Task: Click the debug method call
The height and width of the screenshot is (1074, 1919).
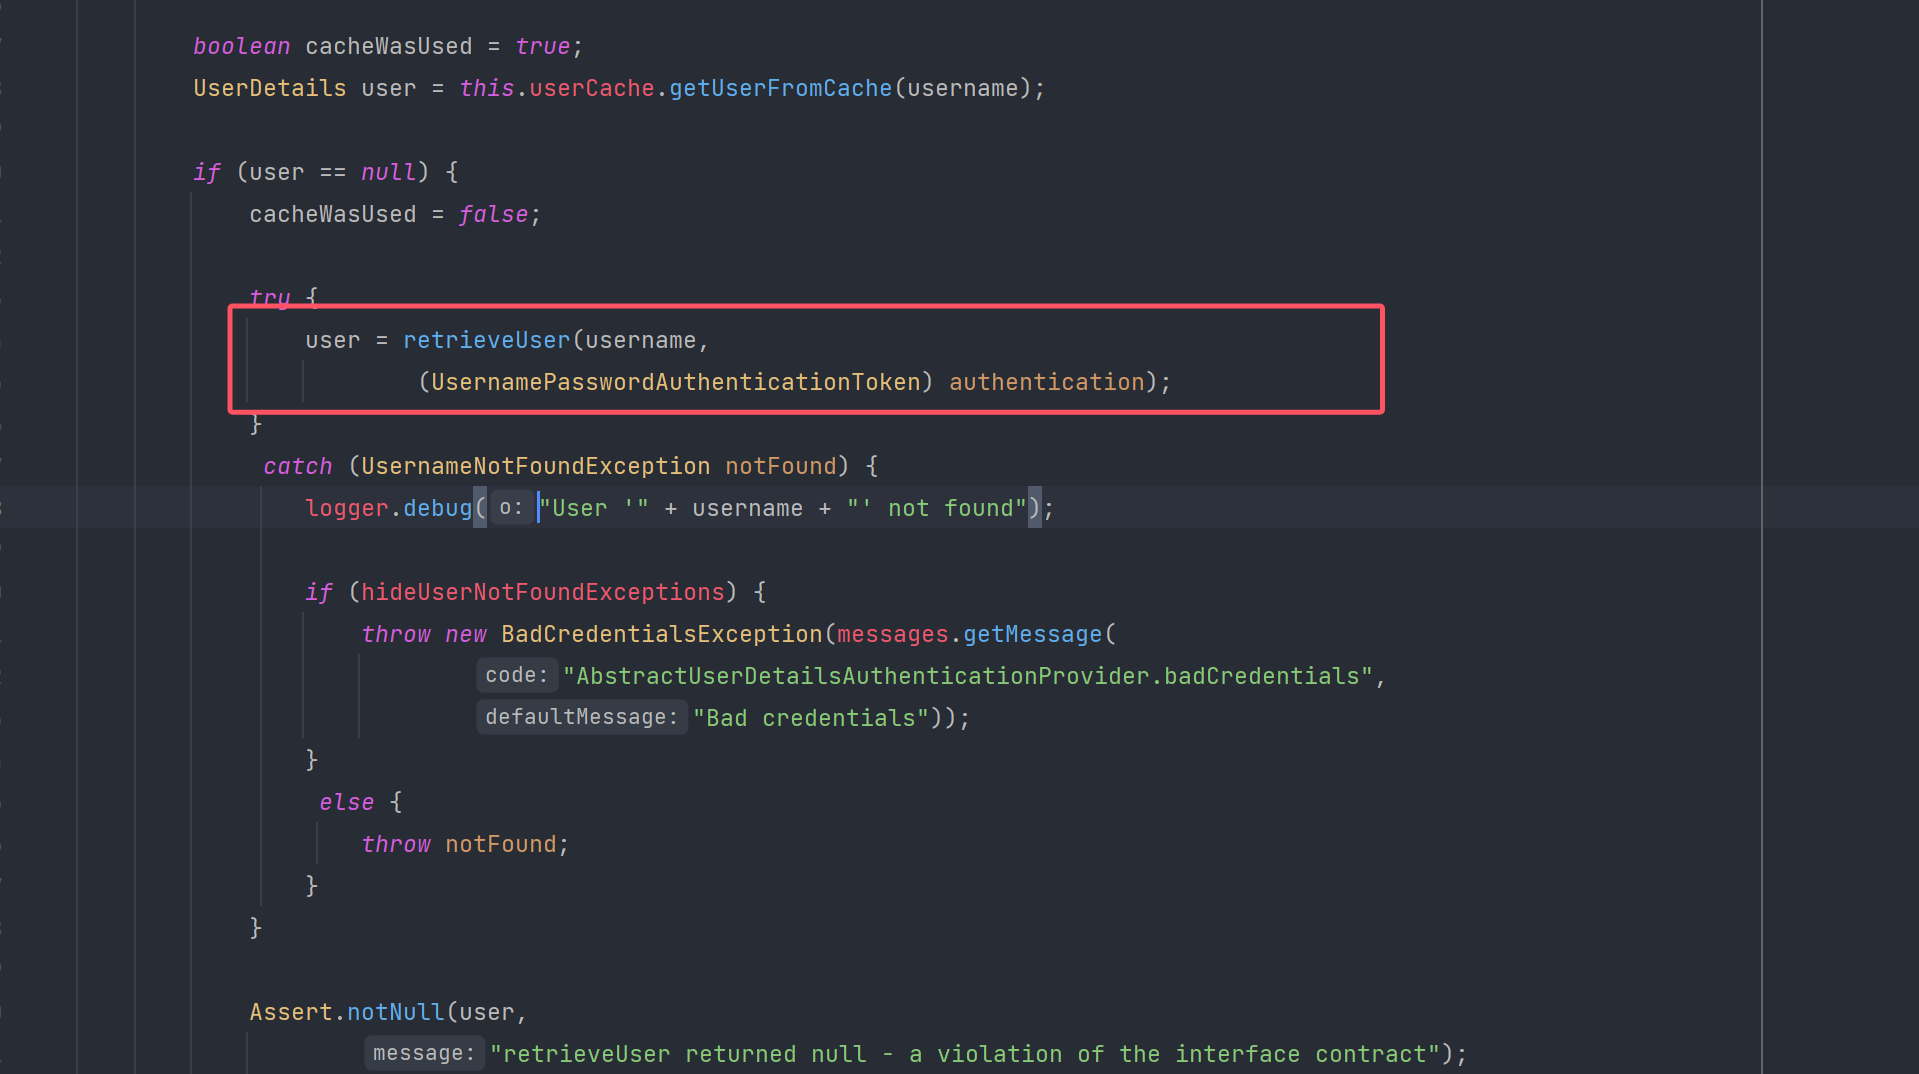Action: click(437, 508)
